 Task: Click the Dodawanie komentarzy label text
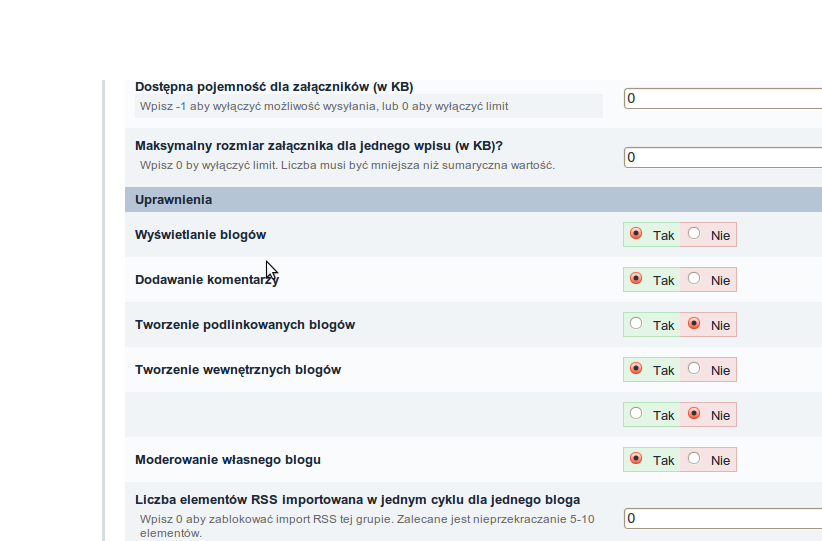[x=206, y=280]
